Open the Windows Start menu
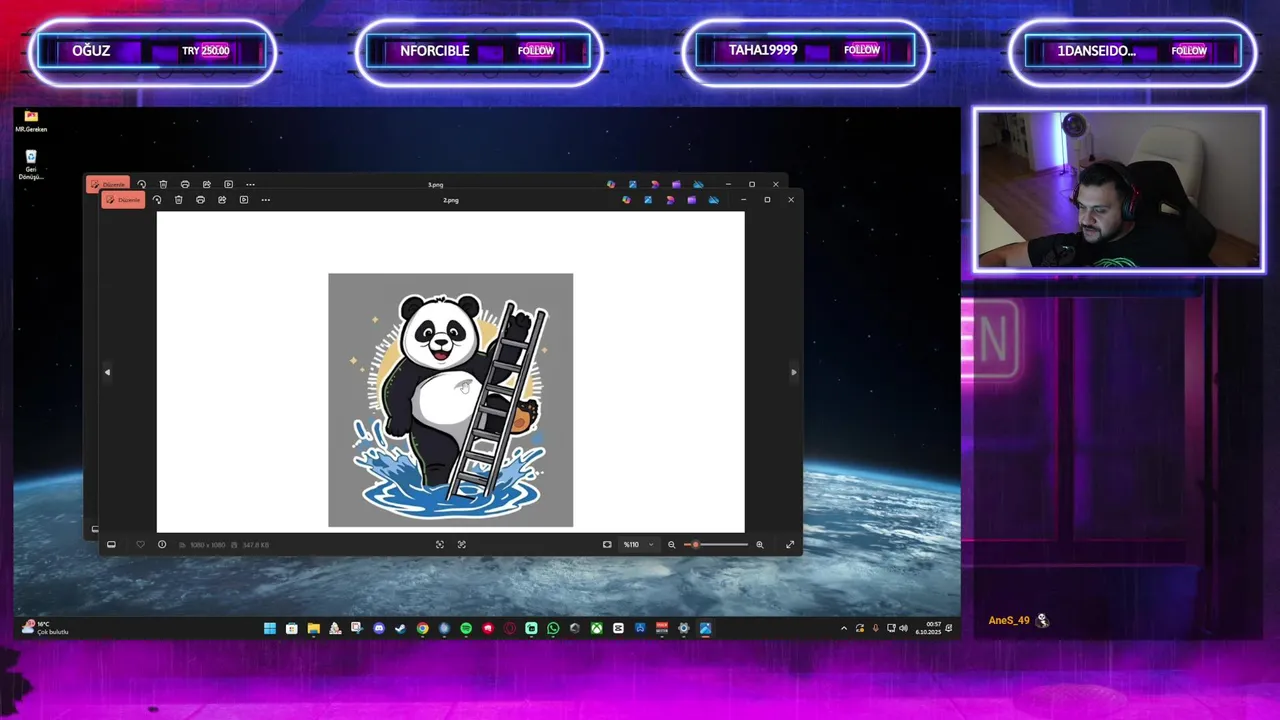This screenshot has width=1280, height=720. click(270, 629)
